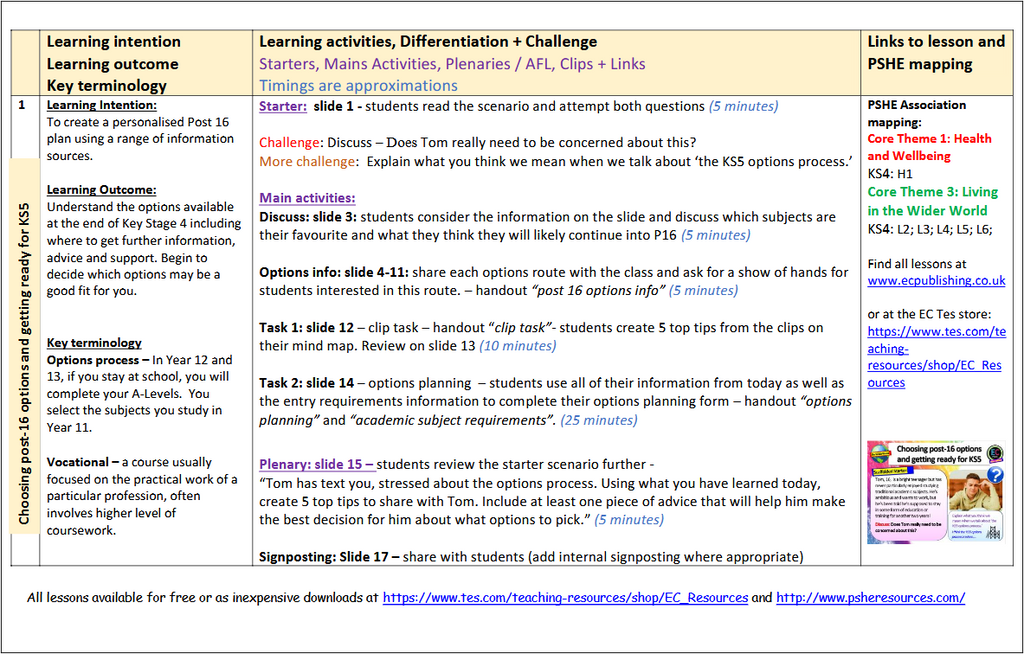Click 'Core Theme 1: Health and Wellbeing' text
This screenshot has height=654, width=1024.
pyautogui.click(x=929, y=147)
